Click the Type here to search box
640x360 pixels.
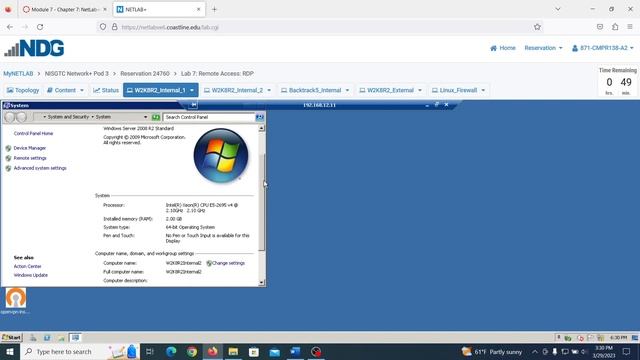[80, 351]
